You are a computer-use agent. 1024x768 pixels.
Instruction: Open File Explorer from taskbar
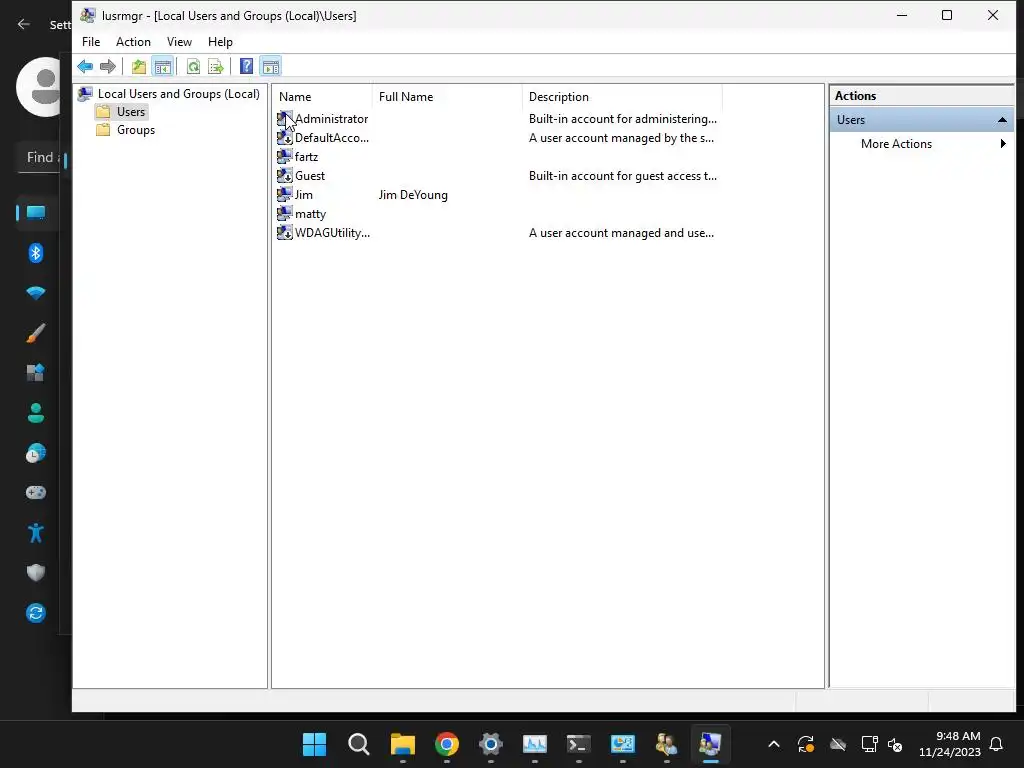pyautogui.click(x=402, y=744)
